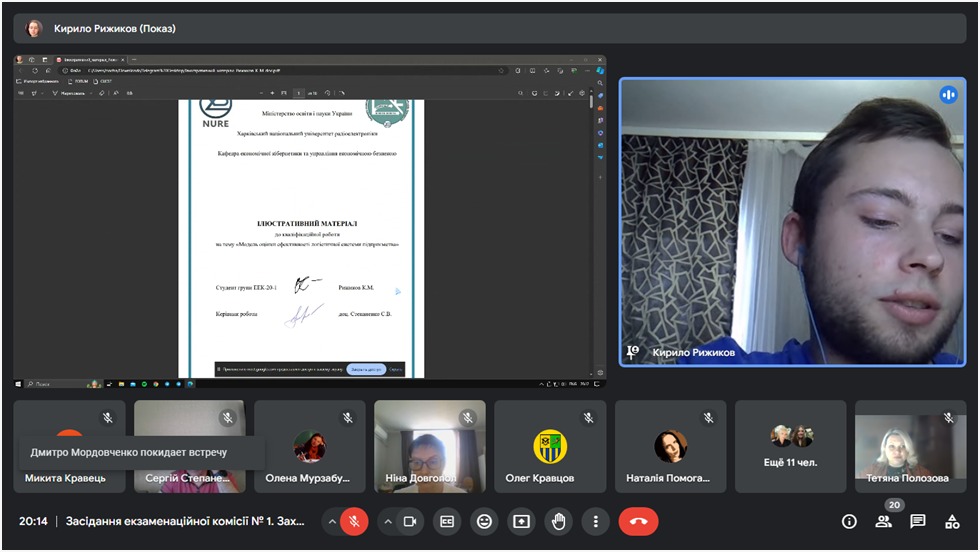Viewport: 980px width, 552px height.
Task: Select Наталія Помога's participant tile
Action: point(670,446)
